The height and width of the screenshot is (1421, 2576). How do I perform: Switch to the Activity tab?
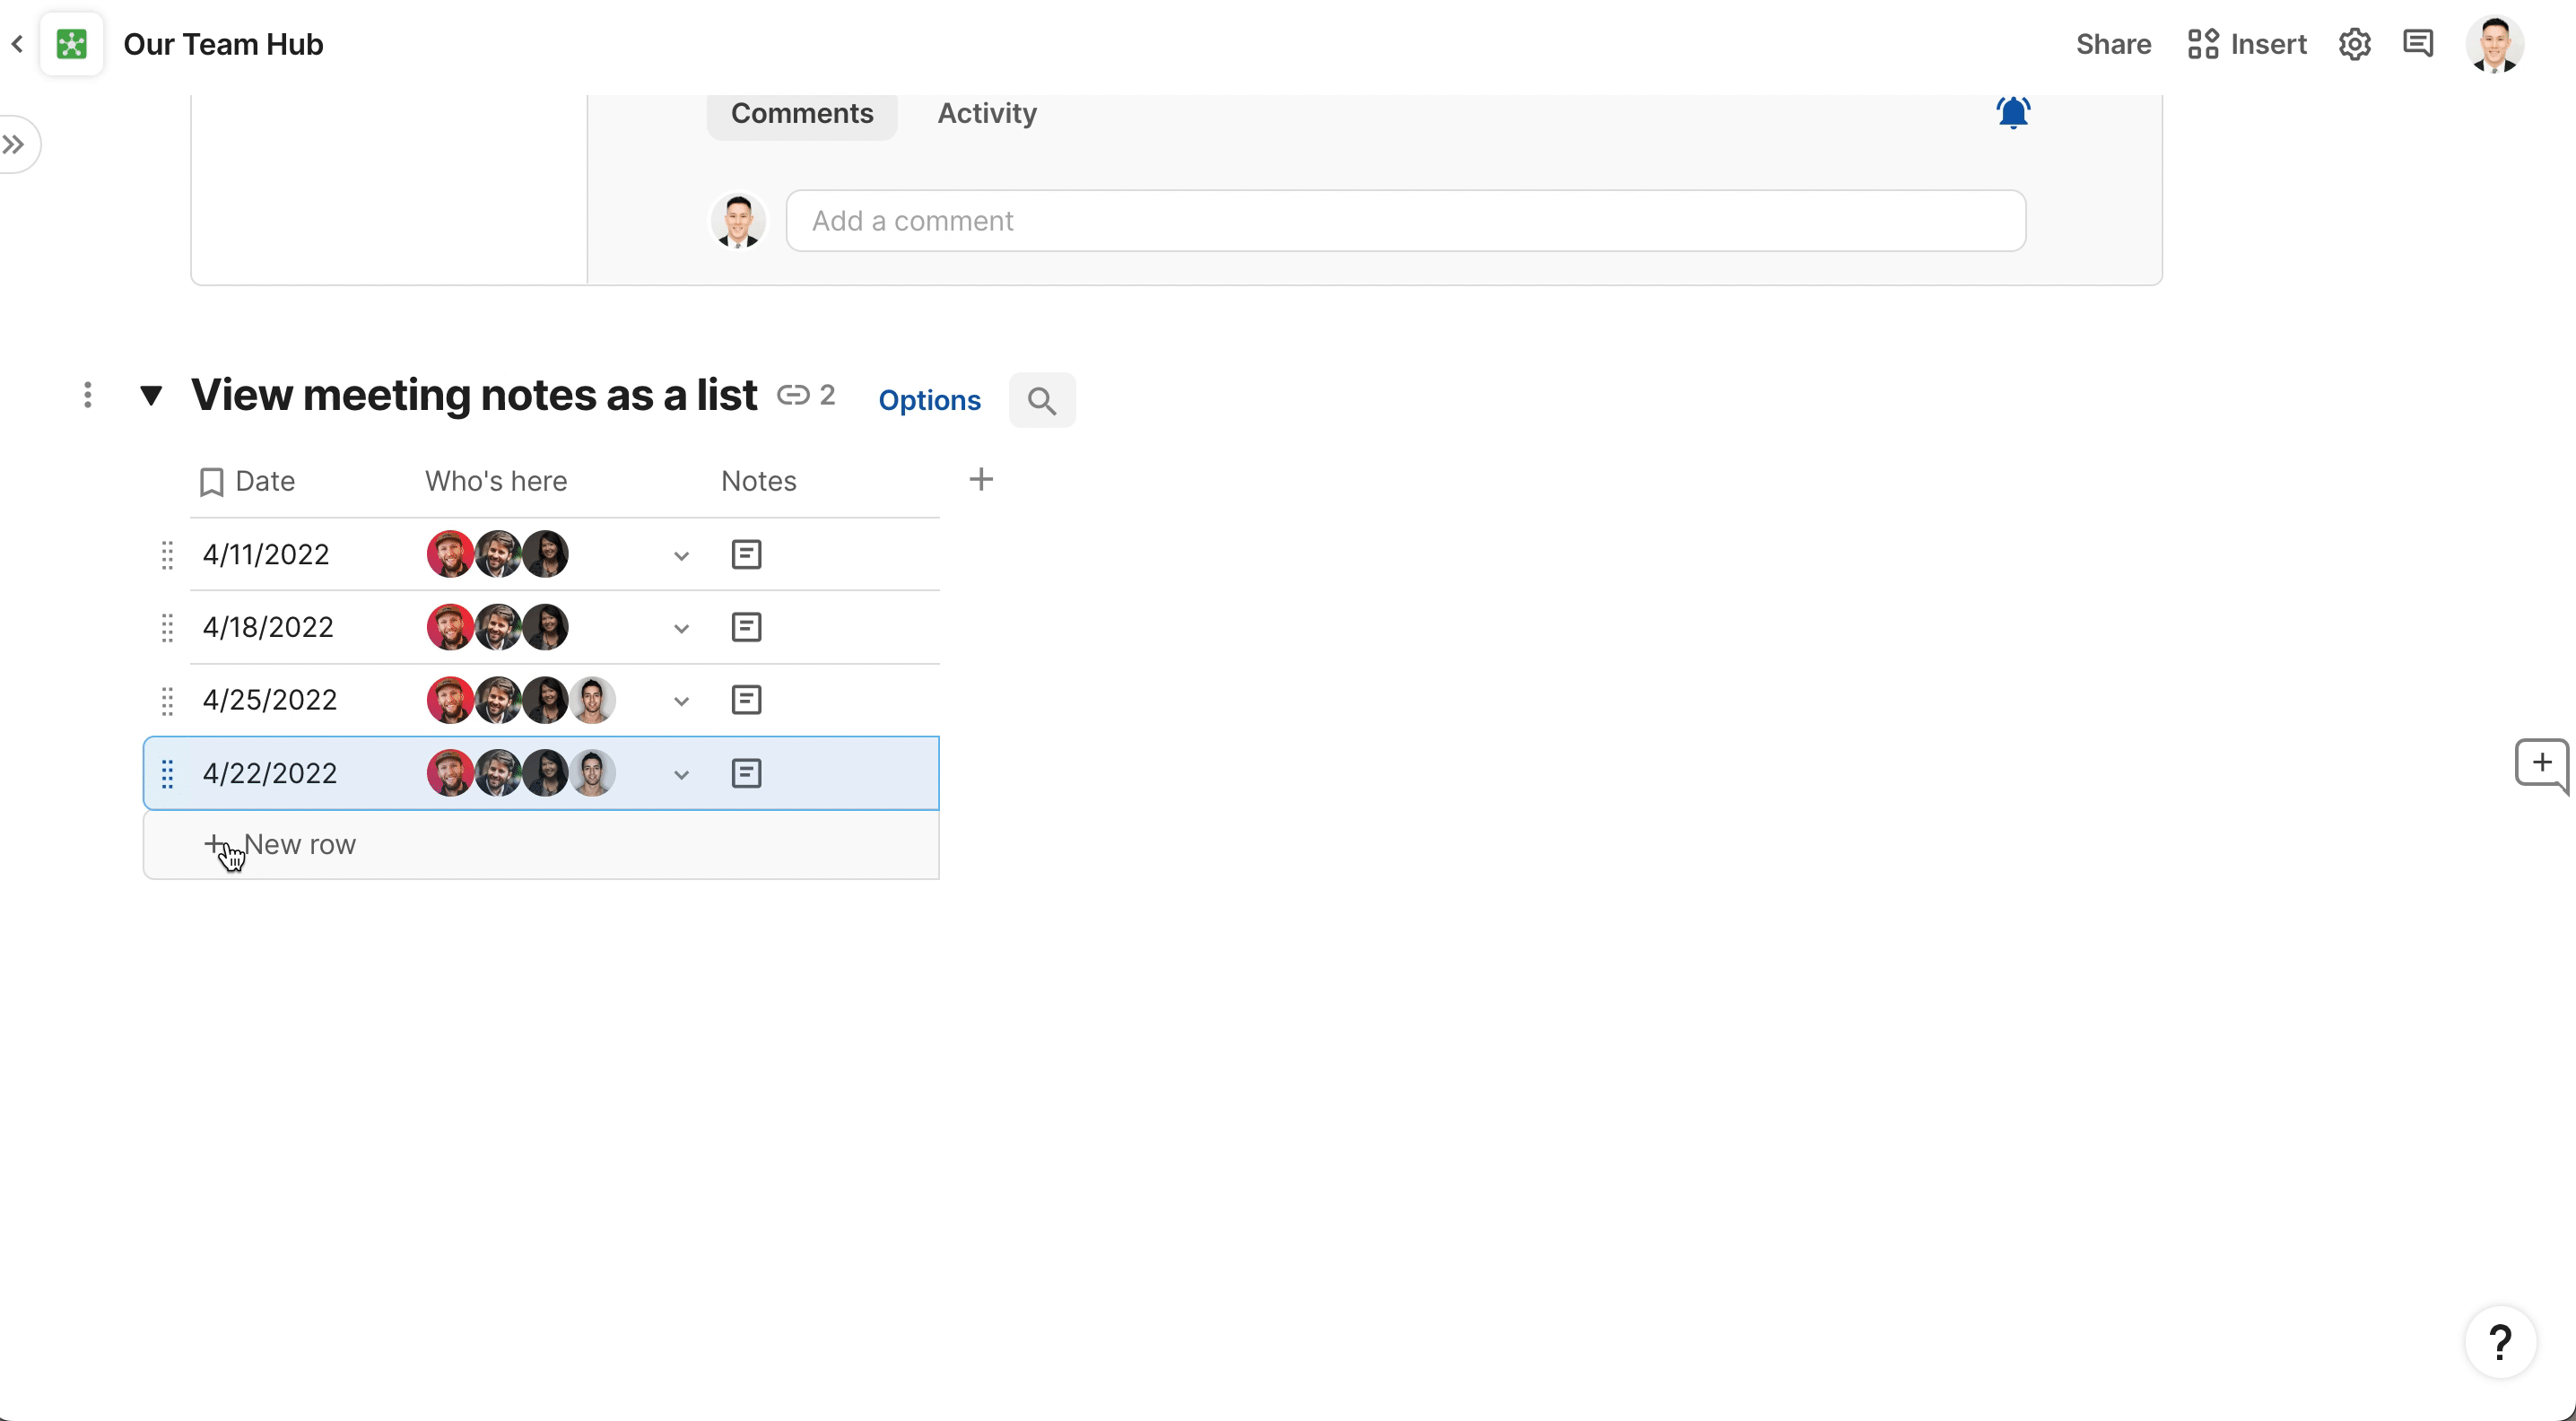[987, 113]
